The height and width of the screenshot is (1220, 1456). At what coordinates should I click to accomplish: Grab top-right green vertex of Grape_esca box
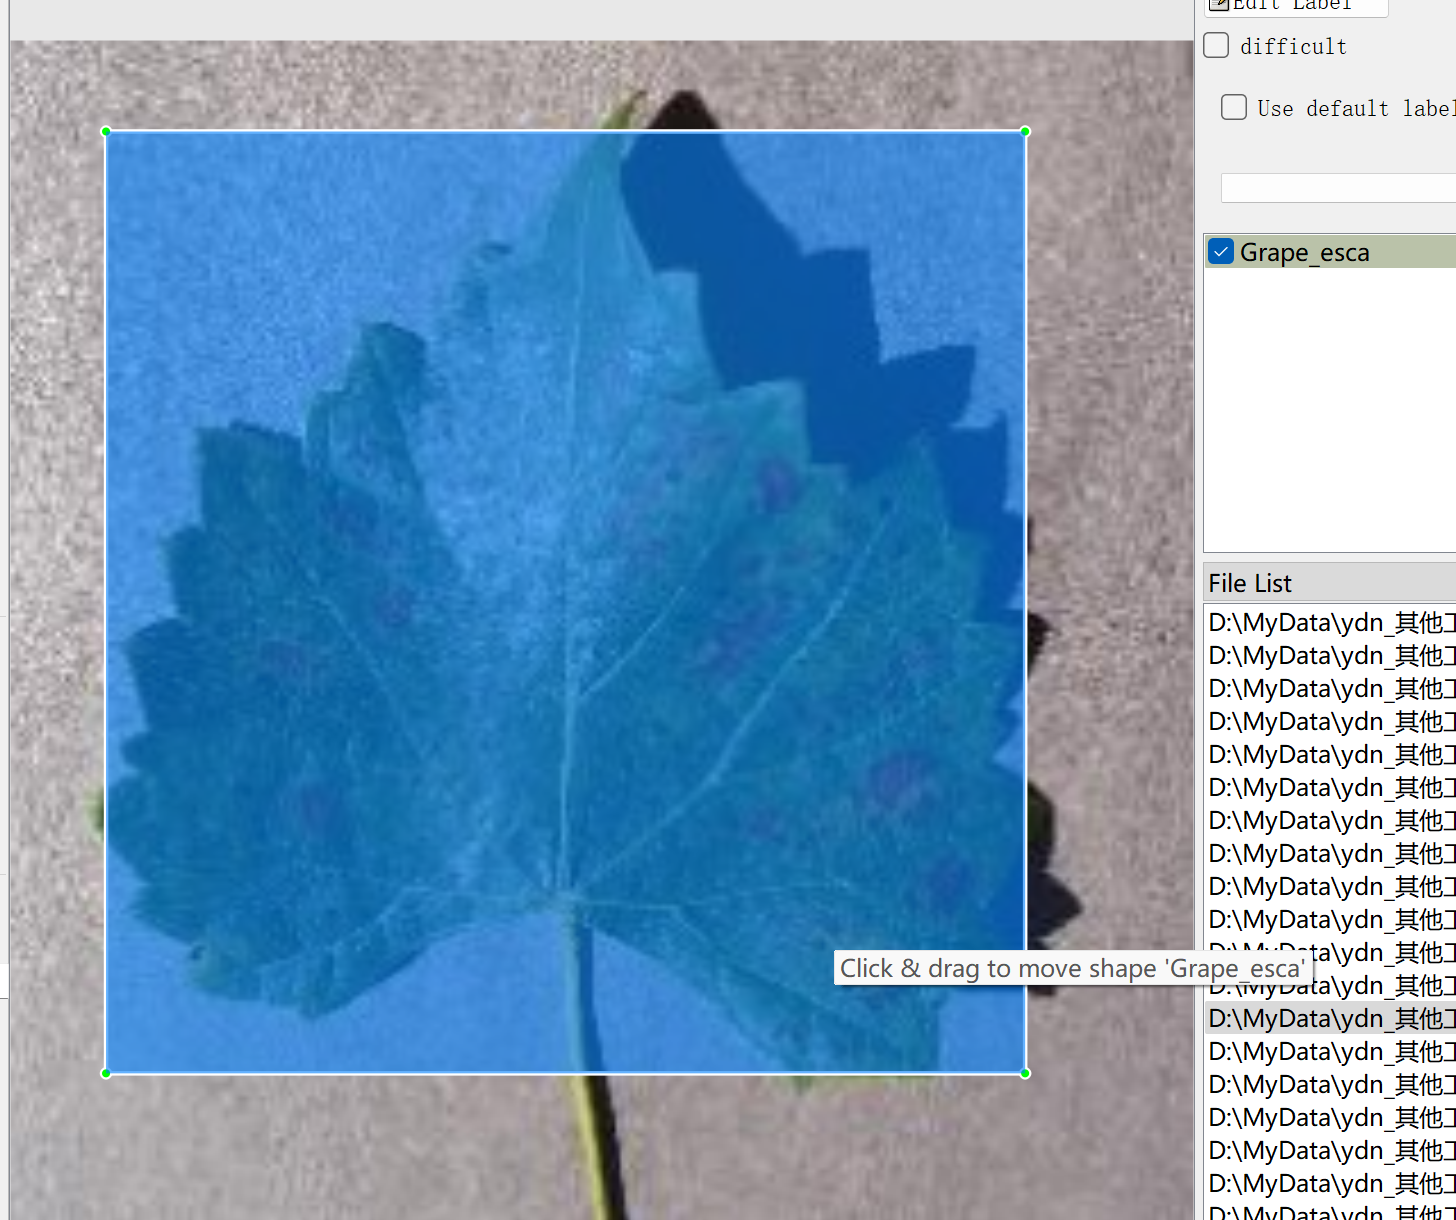[1025, 131]
